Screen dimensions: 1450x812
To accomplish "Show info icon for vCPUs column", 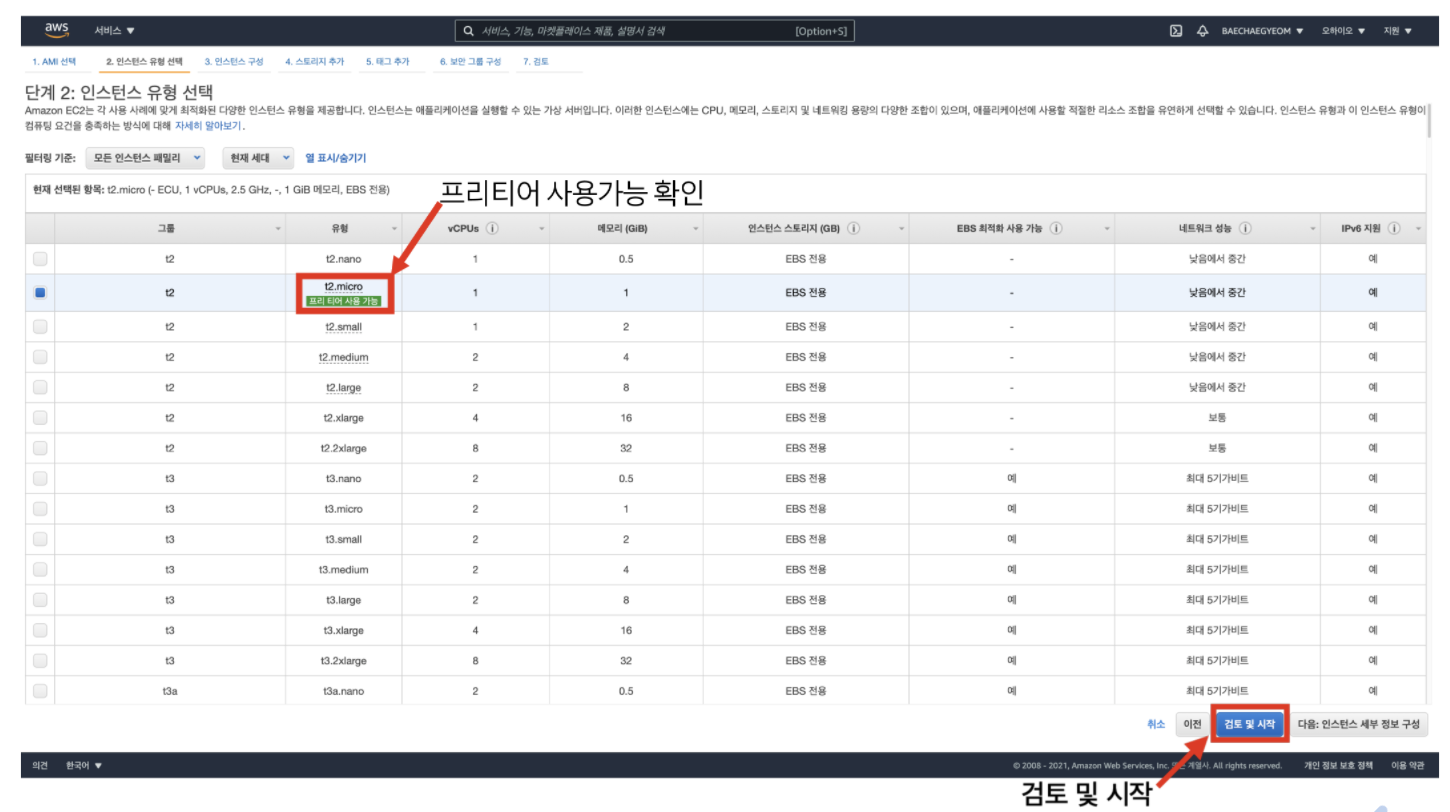I will 493,228.
